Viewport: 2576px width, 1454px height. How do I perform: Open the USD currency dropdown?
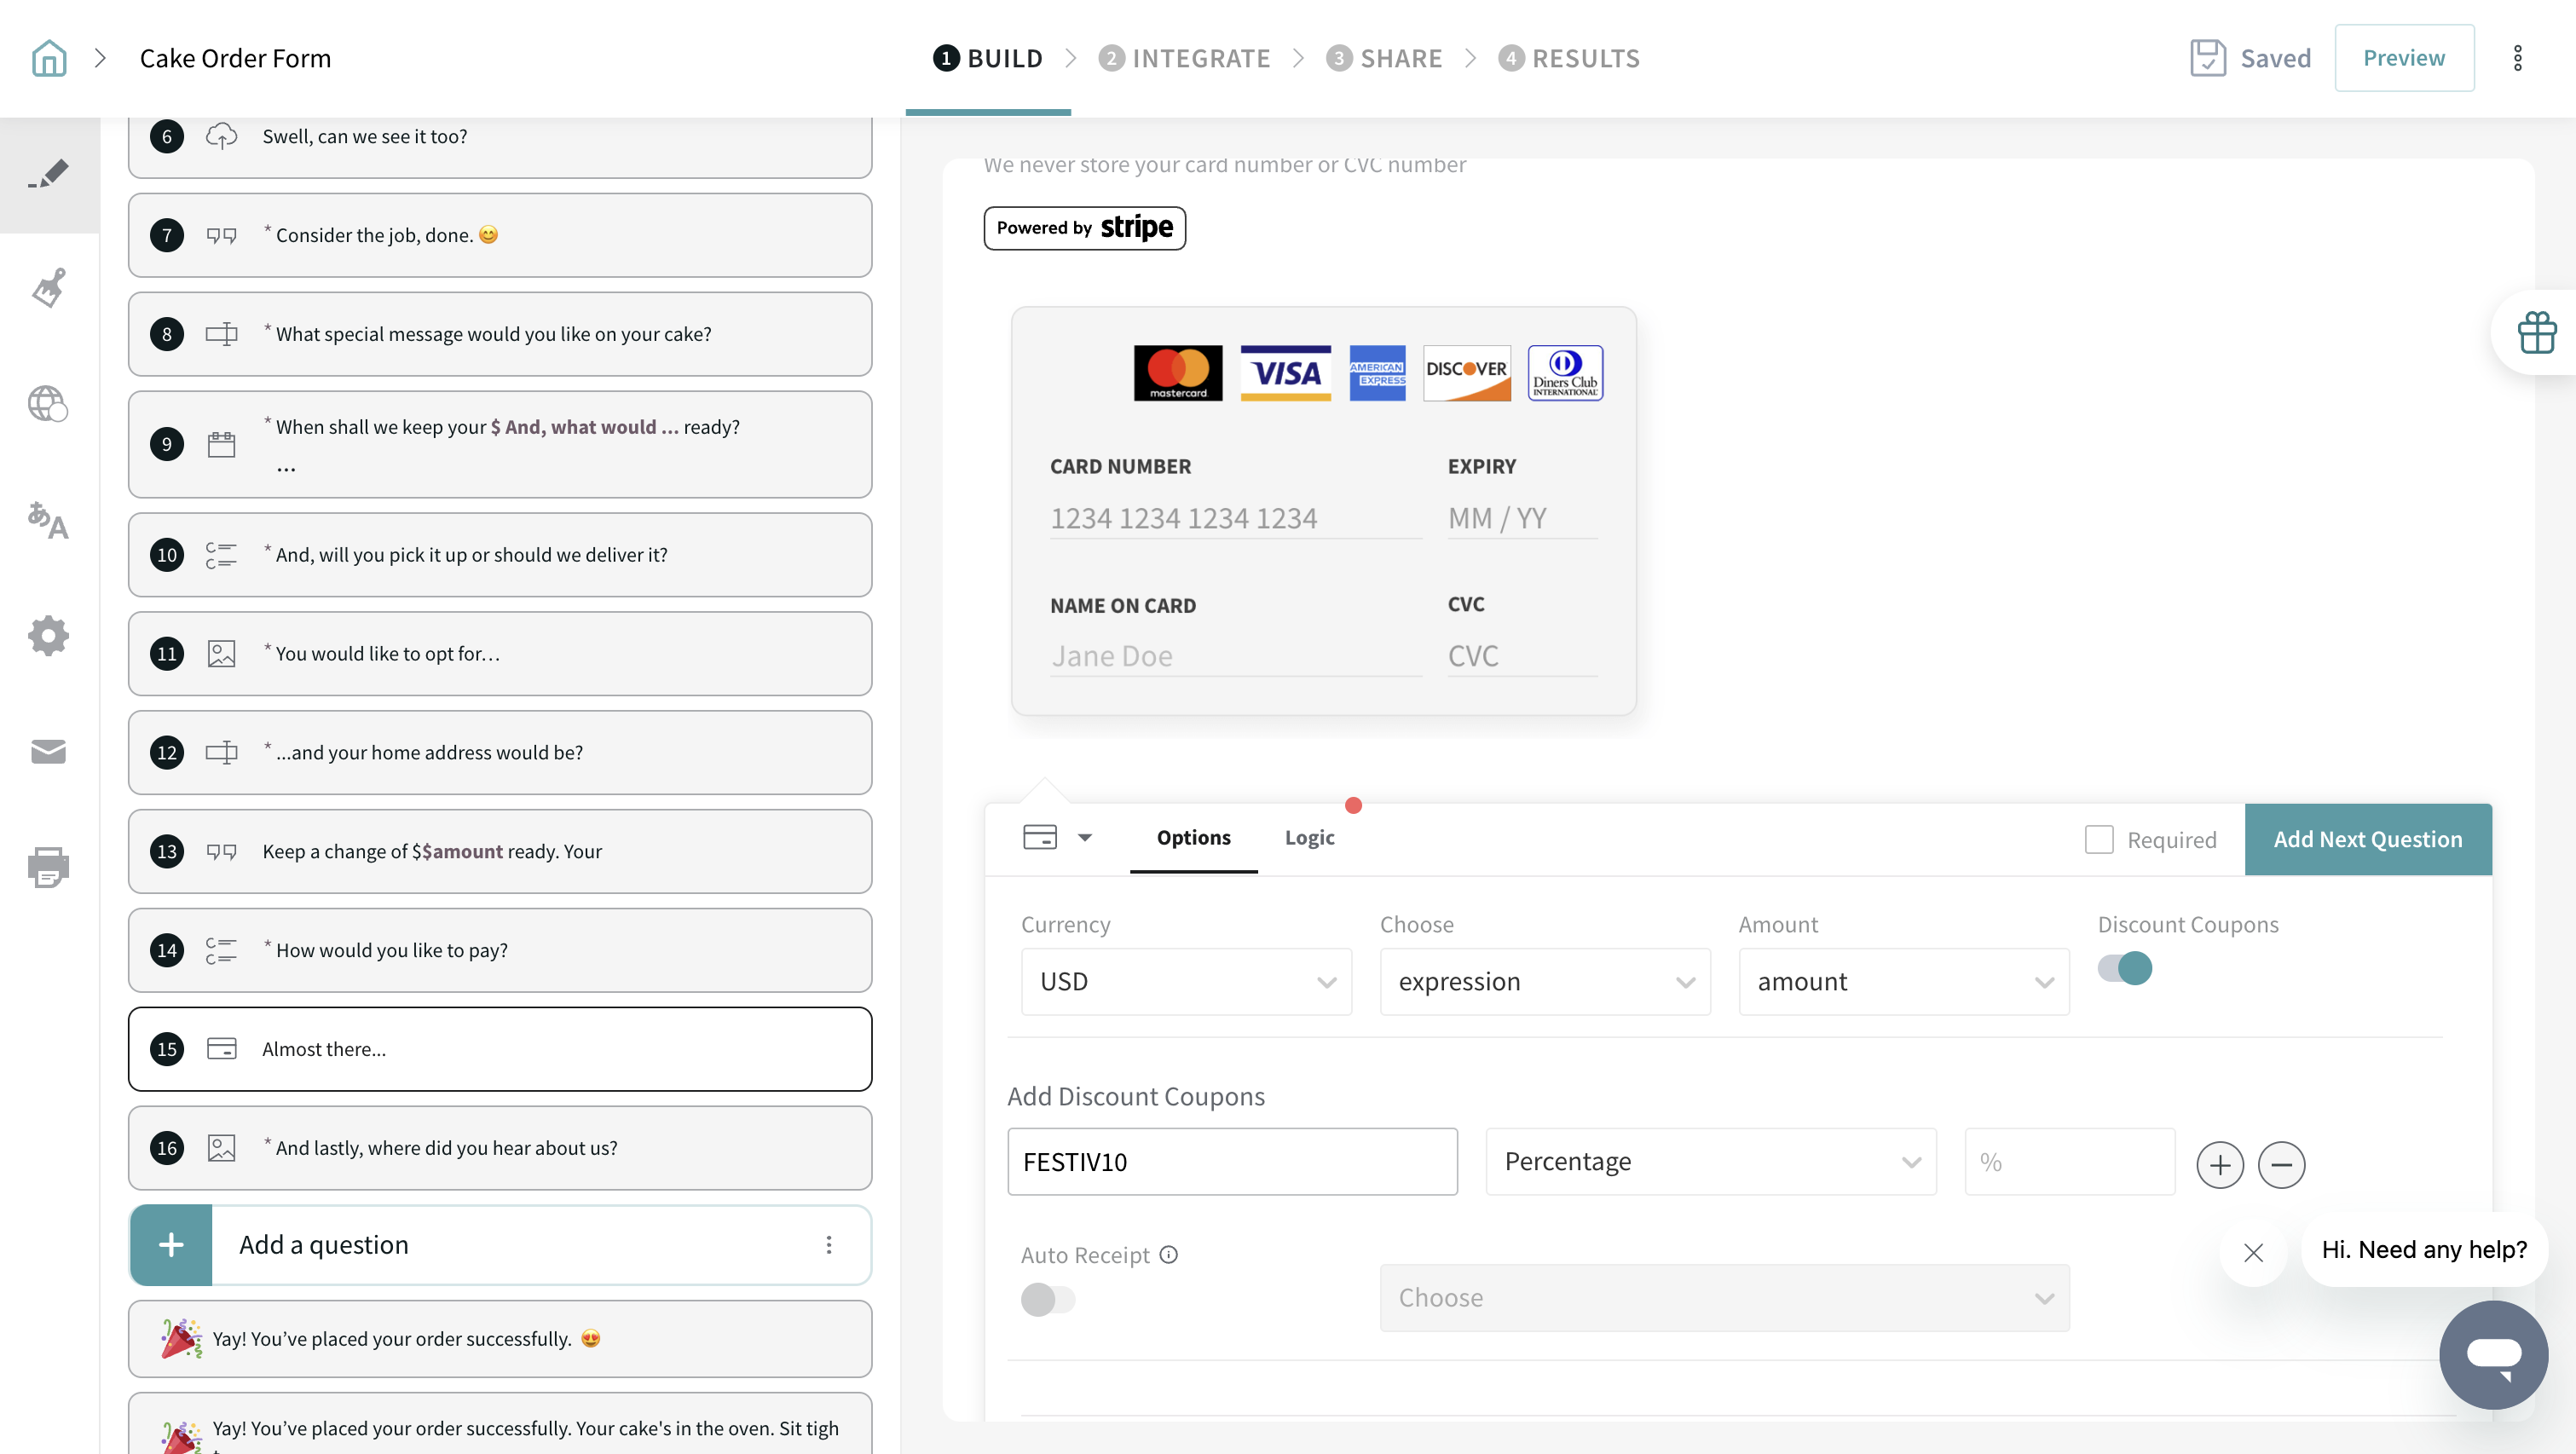1186,982
